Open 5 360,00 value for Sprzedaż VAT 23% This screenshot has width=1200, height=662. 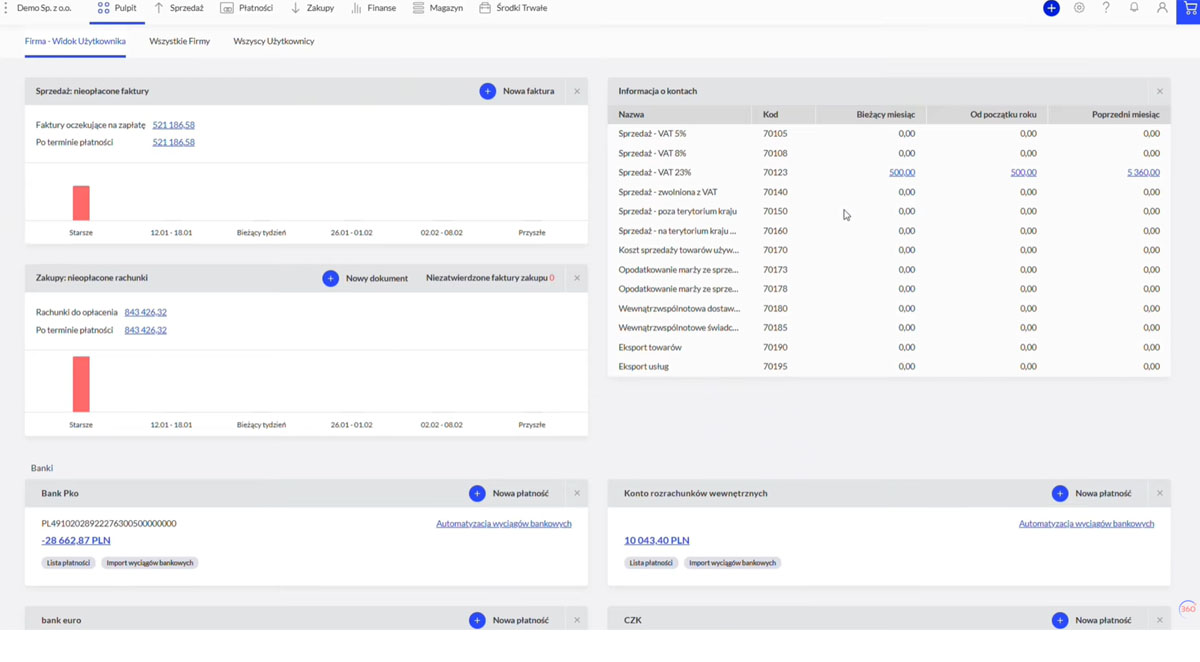click(x=1143, y=172)
